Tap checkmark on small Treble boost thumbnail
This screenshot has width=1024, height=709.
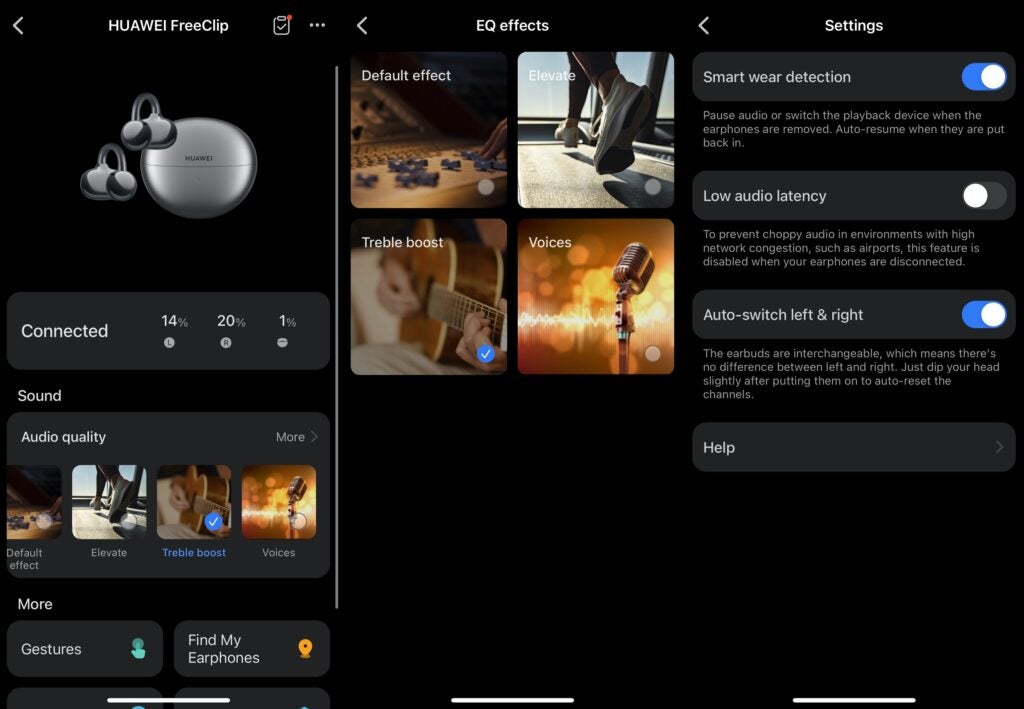(x=213, y=522)
